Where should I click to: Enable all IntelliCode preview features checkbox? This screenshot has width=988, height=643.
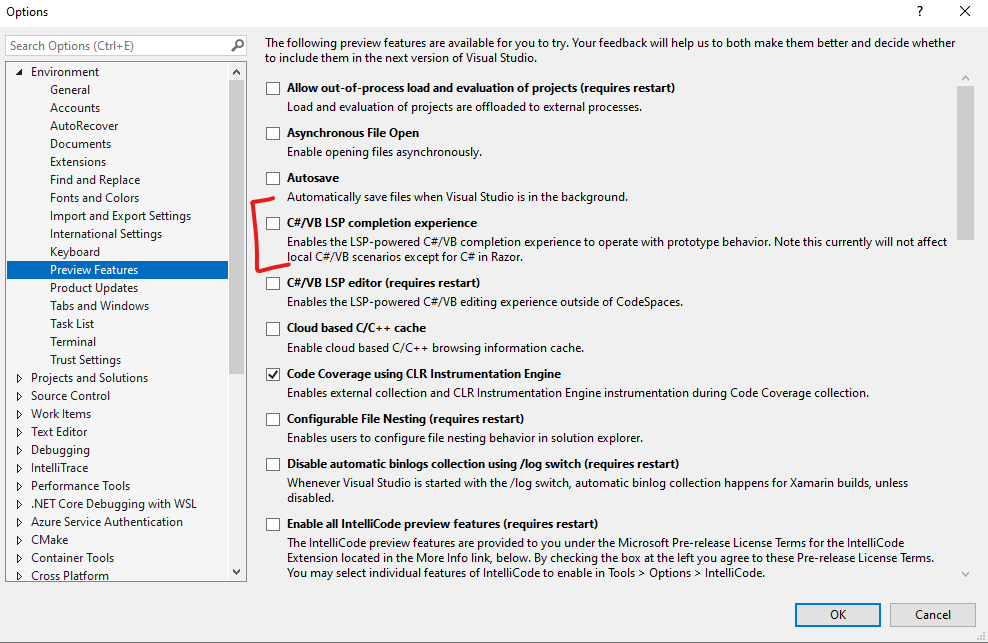[x=273, y=524]
